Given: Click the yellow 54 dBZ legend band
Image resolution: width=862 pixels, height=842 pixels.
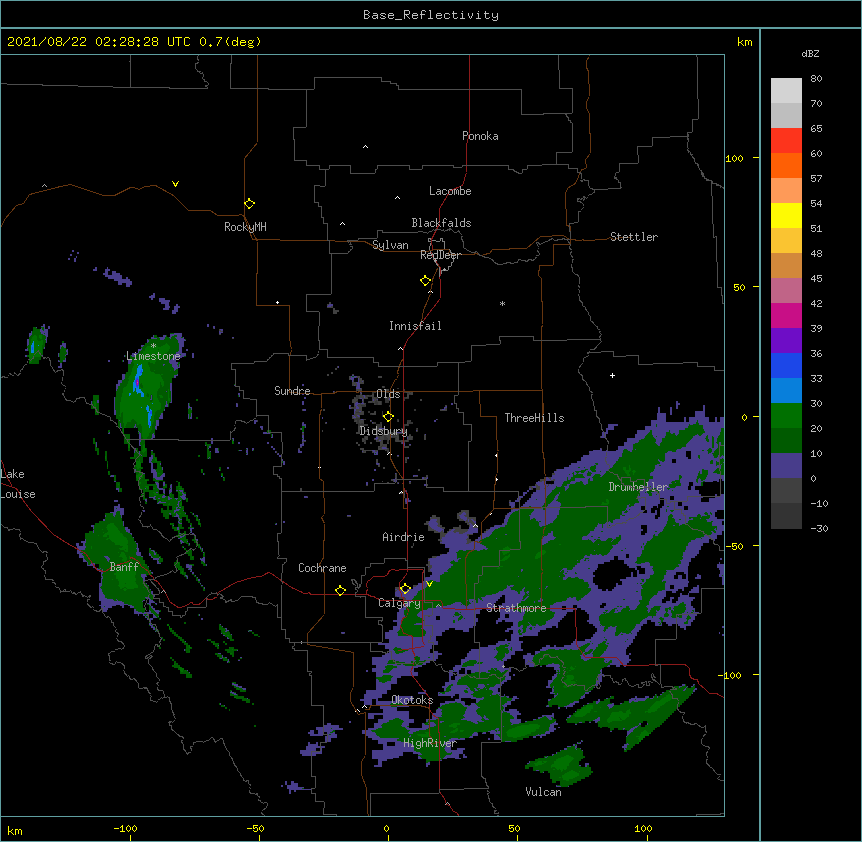Looking at the screenshot, I should click(786, 215).
